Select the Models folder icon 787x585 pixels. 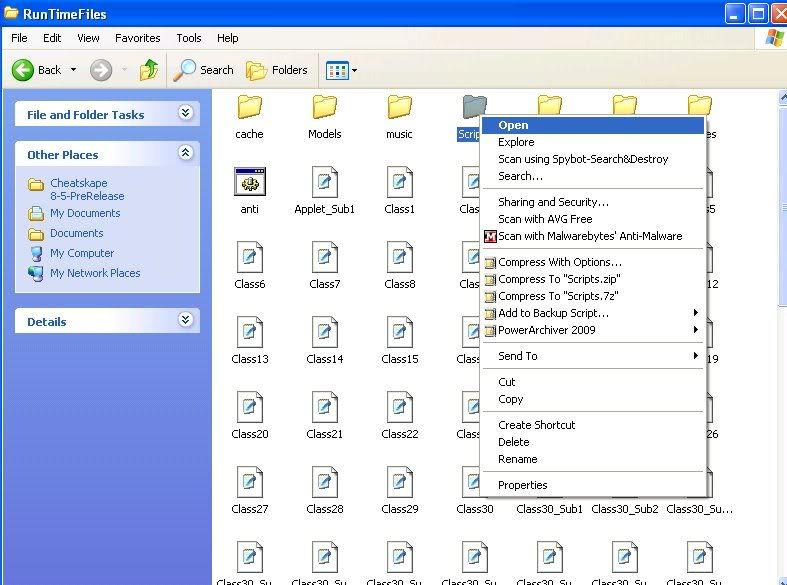click(324, 107)
